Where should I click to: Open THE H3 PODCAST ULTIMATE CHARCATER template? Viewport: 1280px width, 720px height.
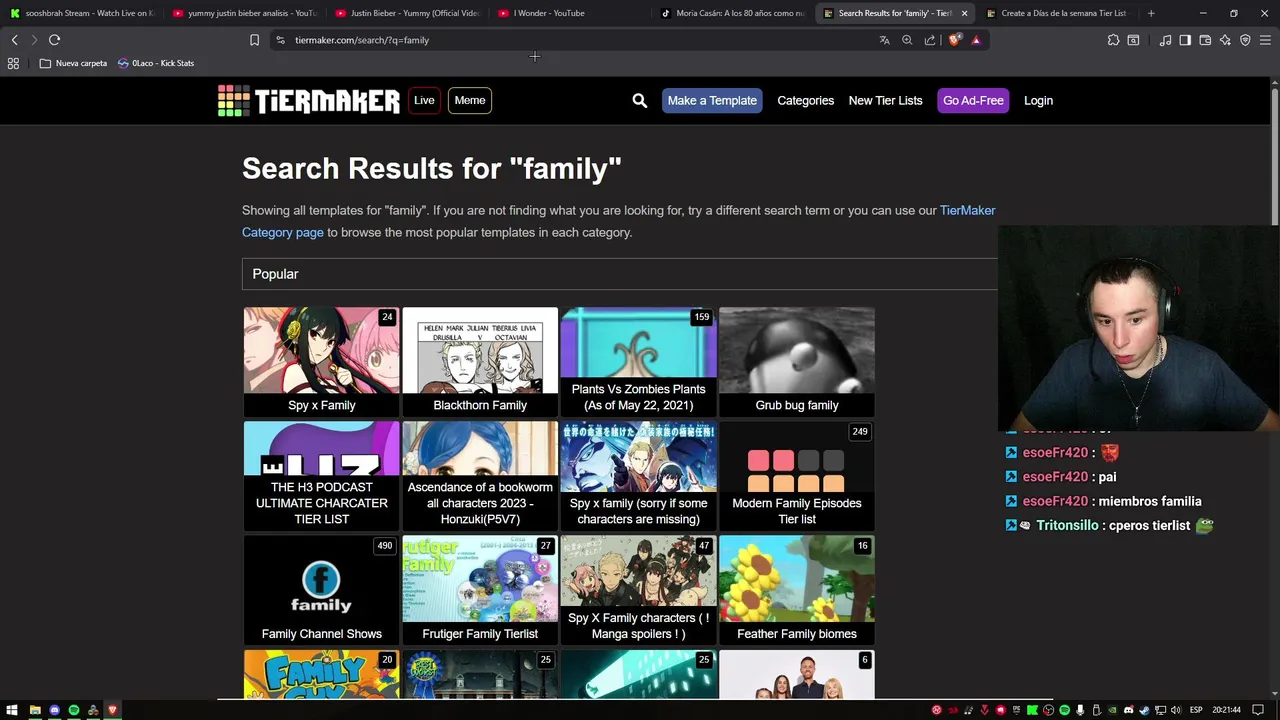pyautogui.click(x=321, y=476)
